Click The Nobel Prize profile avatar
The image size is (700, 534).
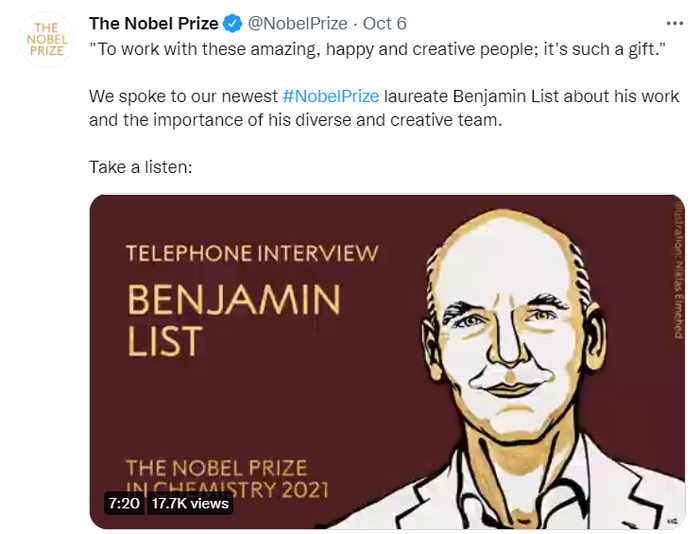pyautogui.click(x=44, y=40)
